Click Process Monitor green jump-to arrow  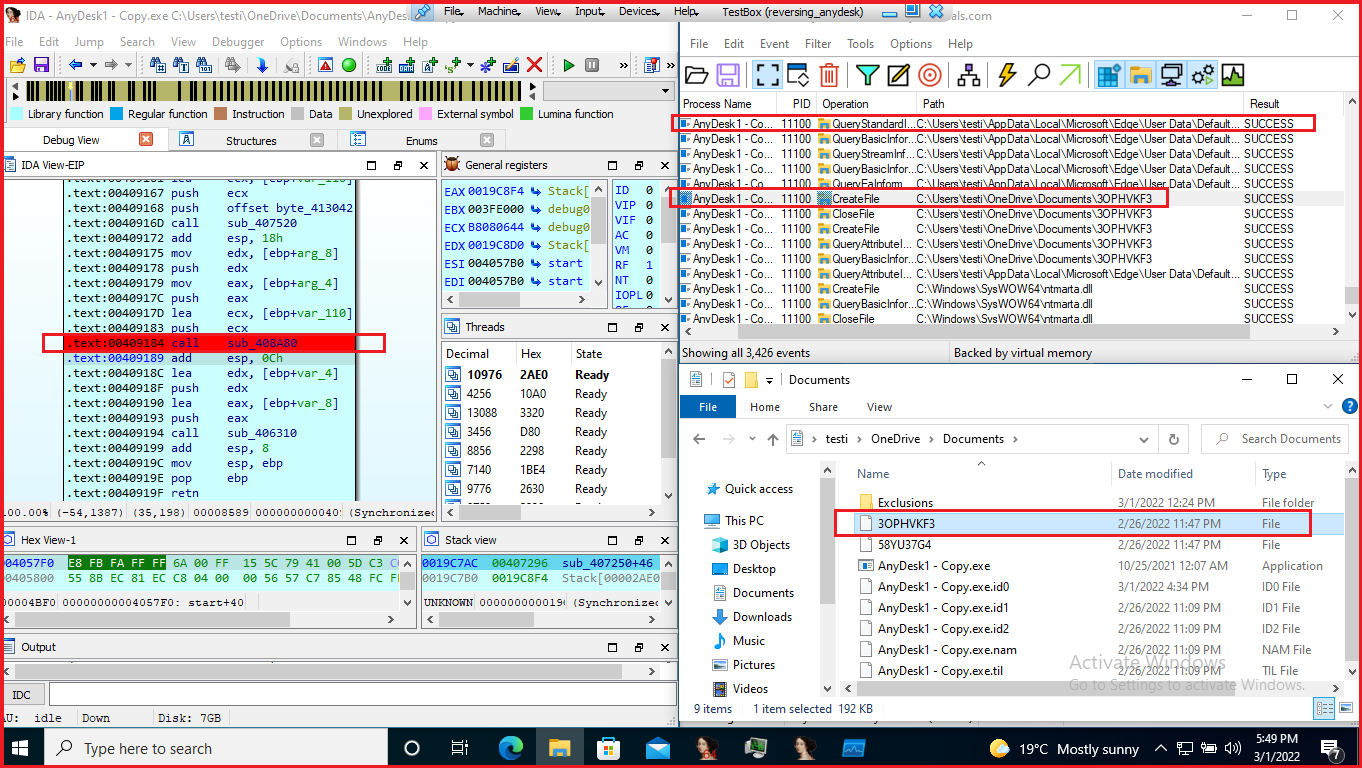[x=1070, y=75]
